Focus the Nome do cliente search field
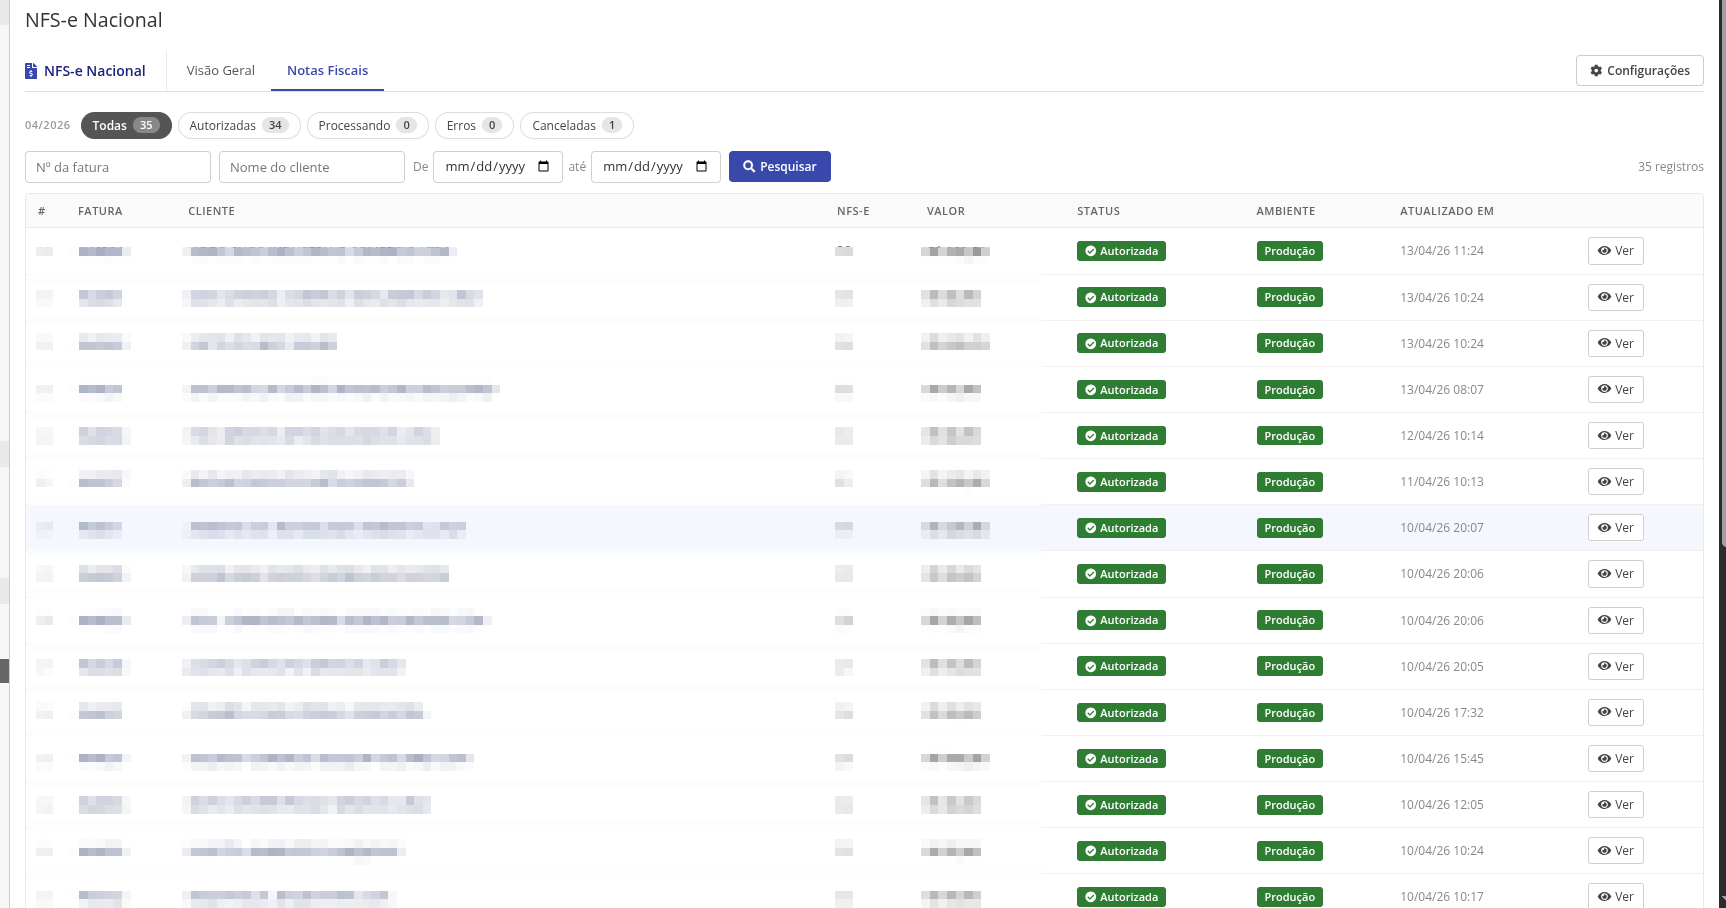 tap(311, 167)
